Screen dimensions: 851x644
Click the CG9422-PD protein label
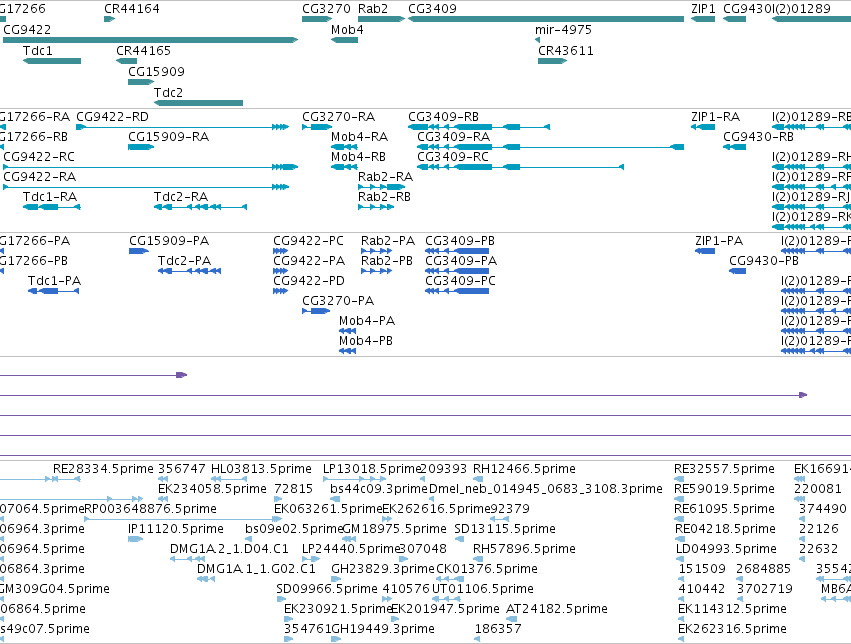coord(309,281)
